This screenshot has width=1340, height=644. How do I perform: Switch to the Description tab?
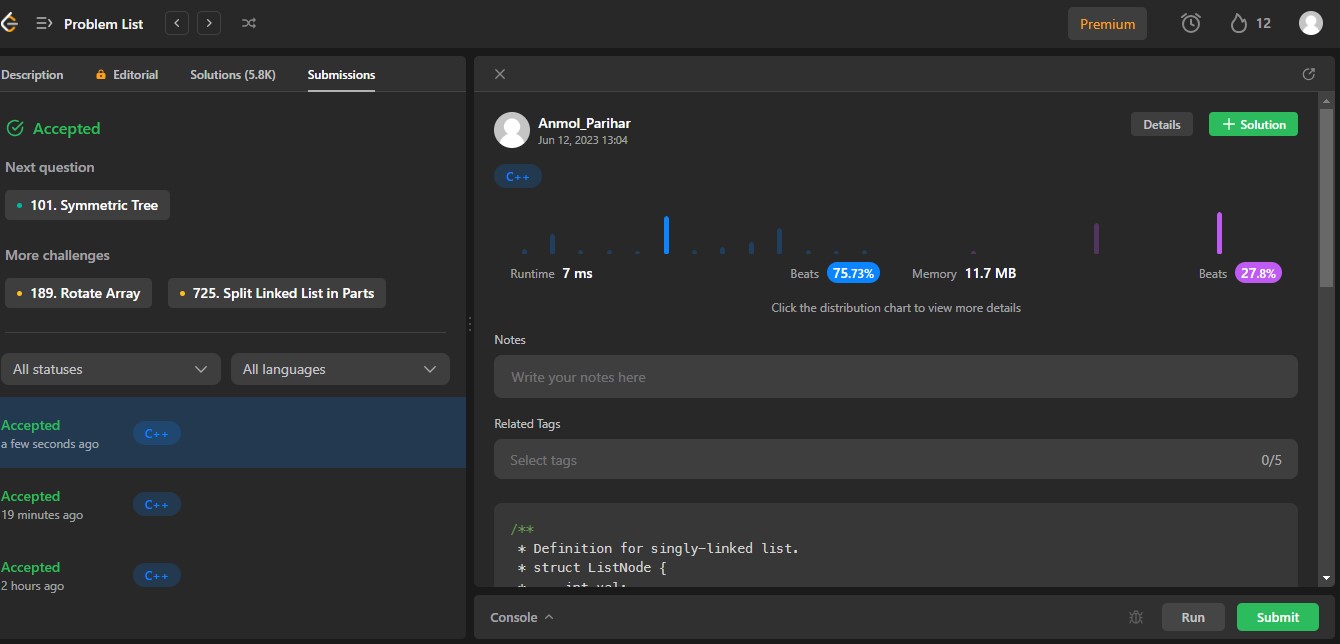click(32, 75)
